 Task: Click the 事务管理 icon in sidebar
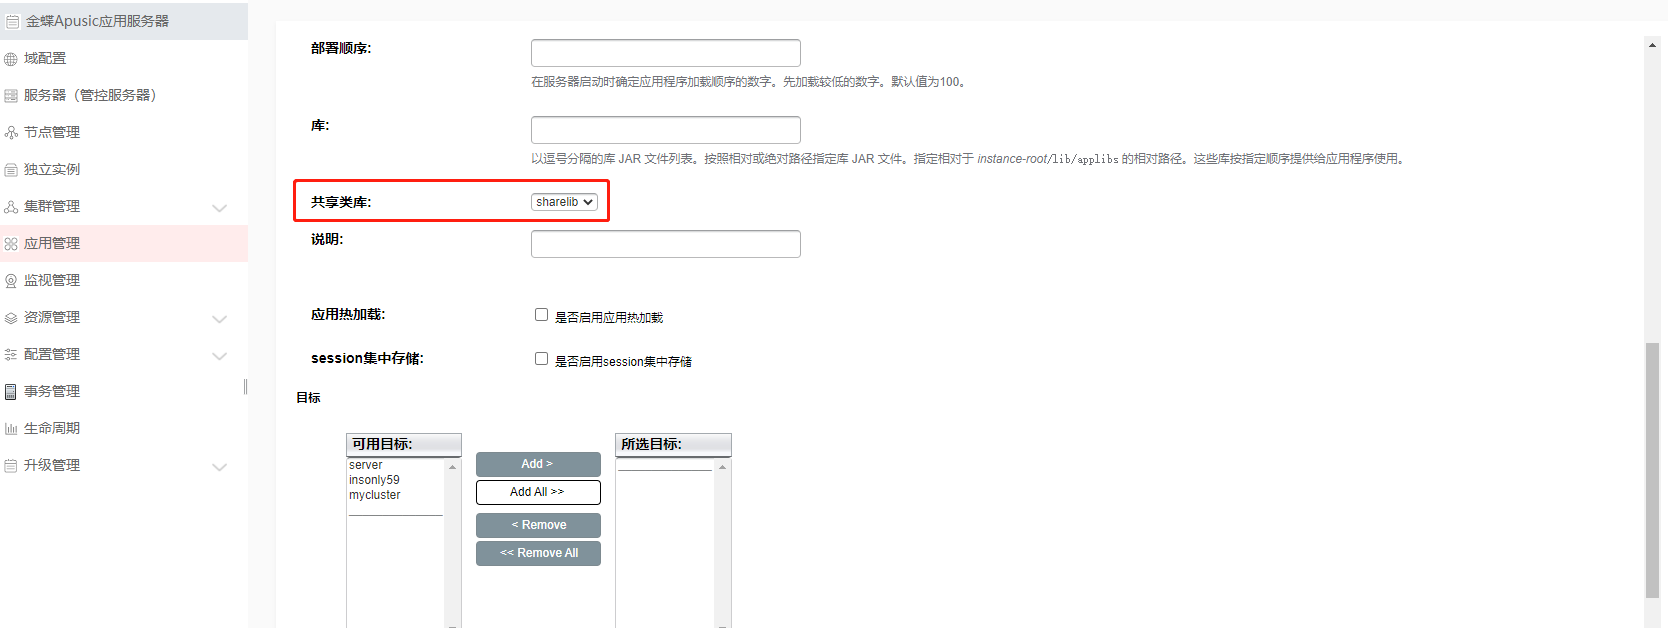coord(11,392)
